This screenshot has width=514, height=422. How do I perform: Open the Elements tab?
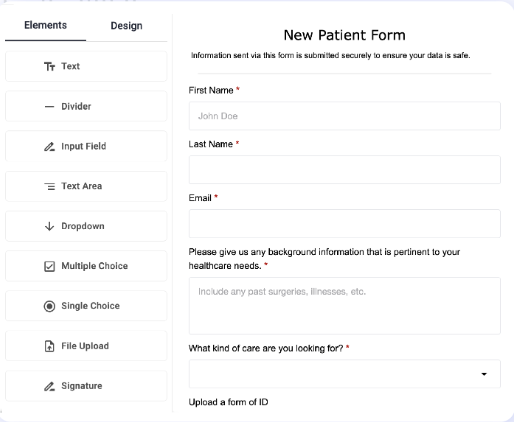coord(45,25)
